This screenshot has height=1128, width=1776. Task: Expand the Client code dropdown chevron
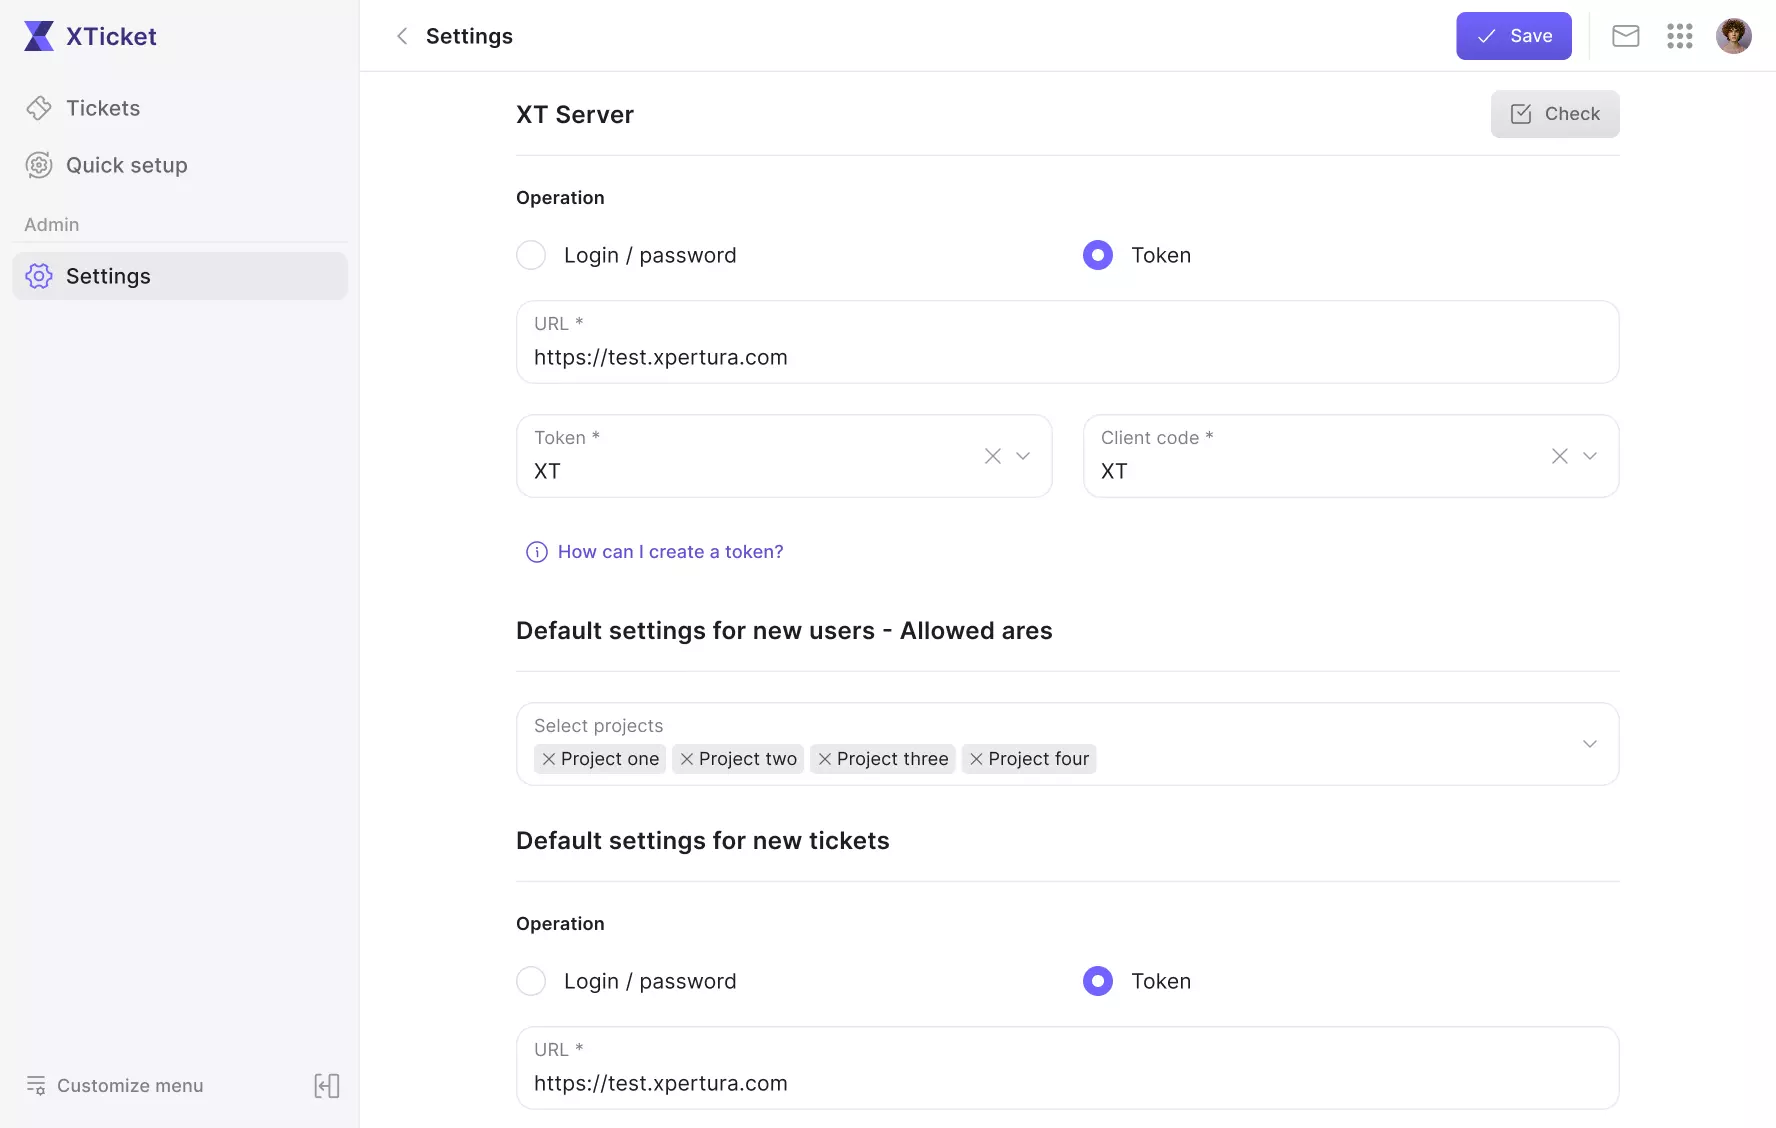[x=1590, y=456]
